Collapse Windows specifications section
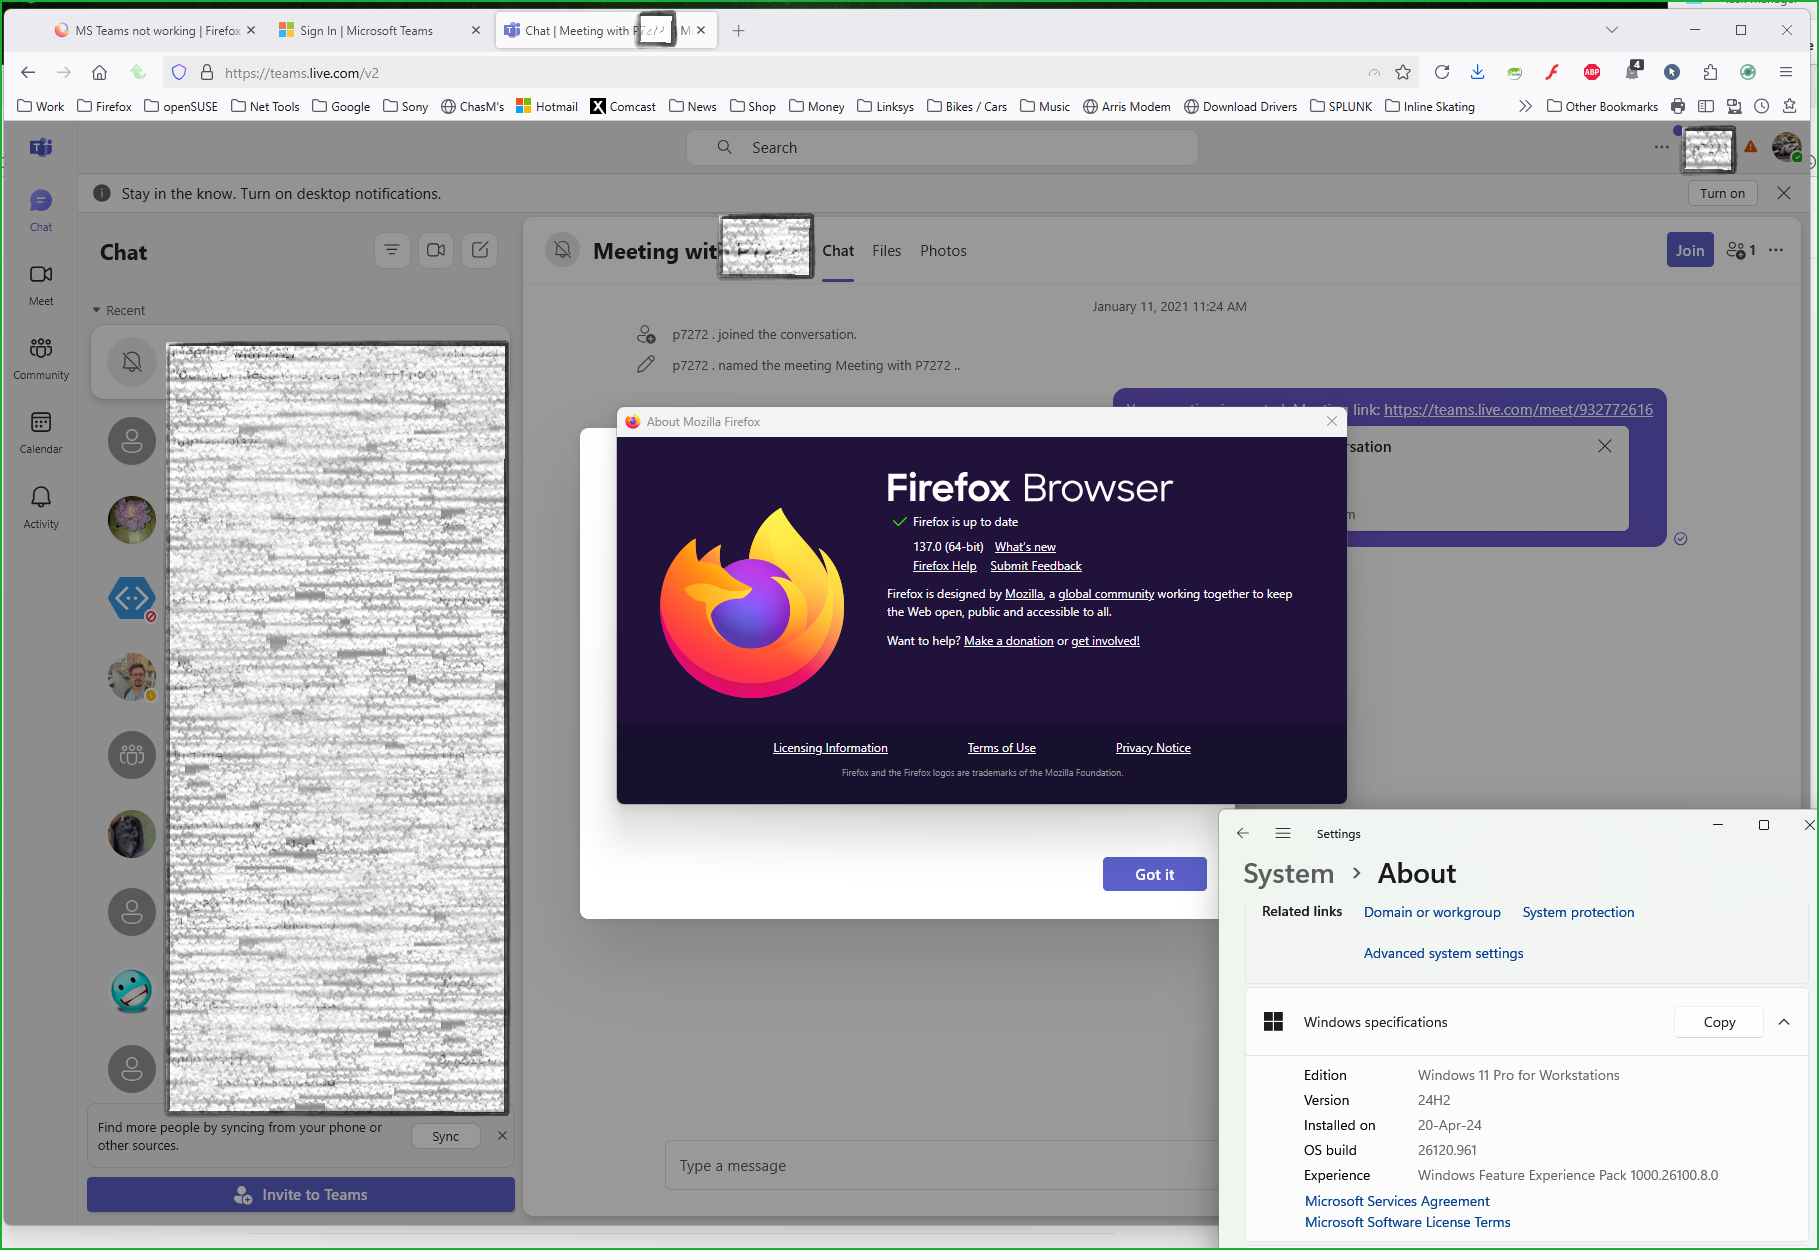The width and height of the screenshot is (1819, 1250). click(1784, 1022)
